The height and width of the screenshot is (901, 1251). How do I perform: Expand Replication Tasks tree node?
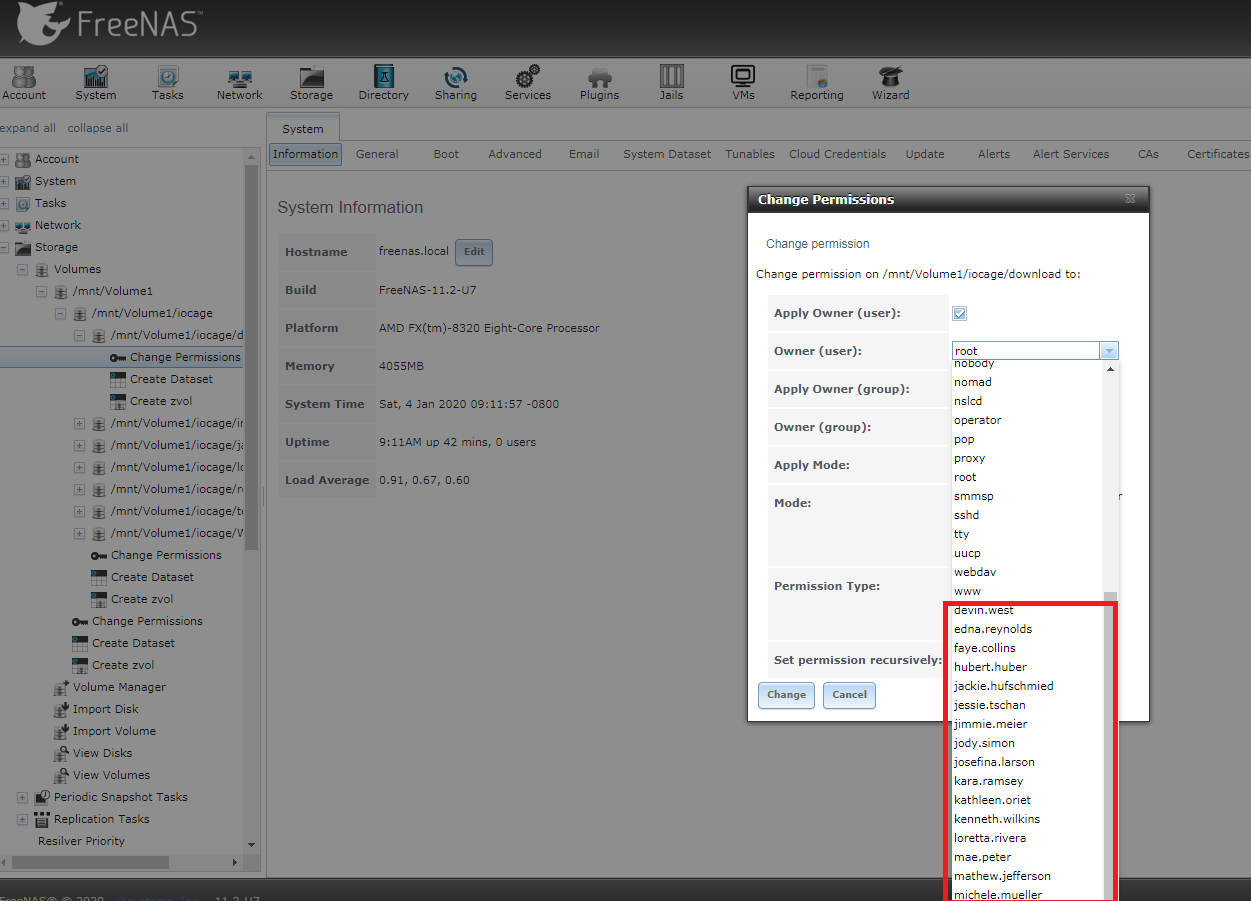[22, 819]
